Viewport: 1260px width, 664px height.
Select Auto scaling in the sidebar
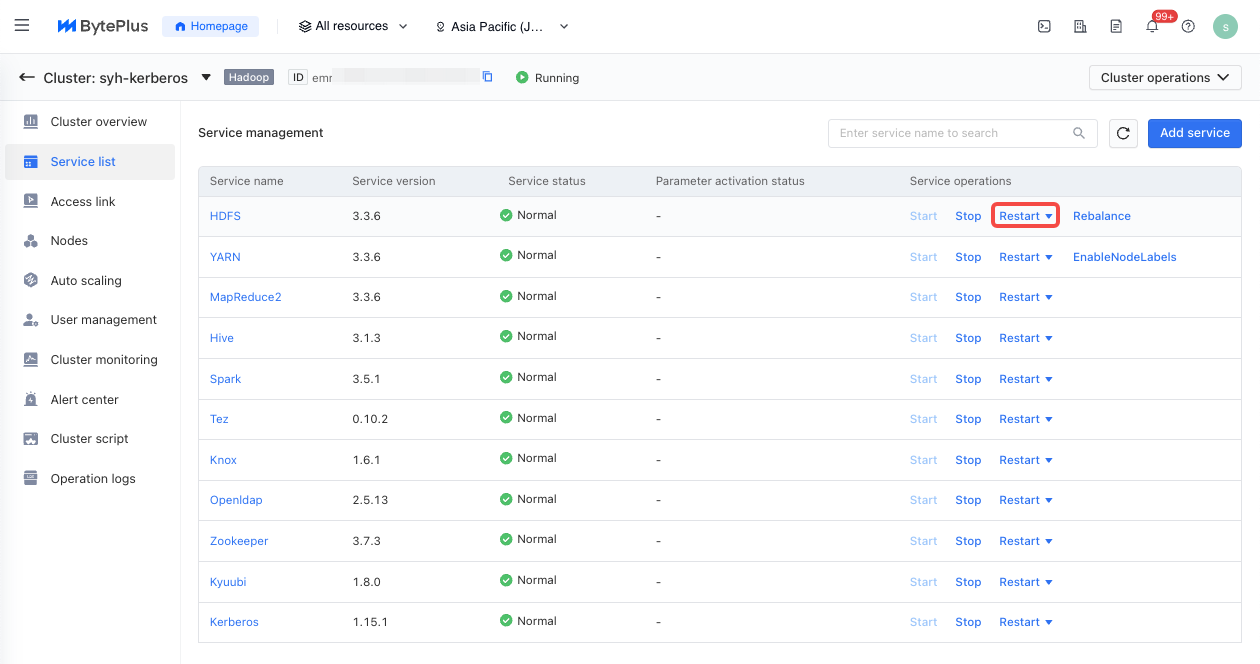point(86,281)
